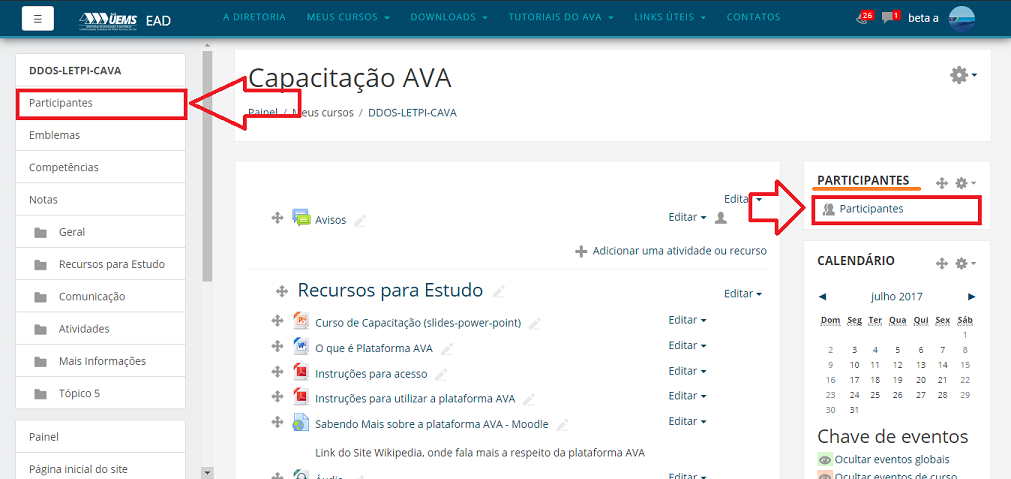Viewport: 1011px width, 479px height.
Task: Open the Links Úteis dropdown
Action: pyautogui.click(x=670, y=17)
